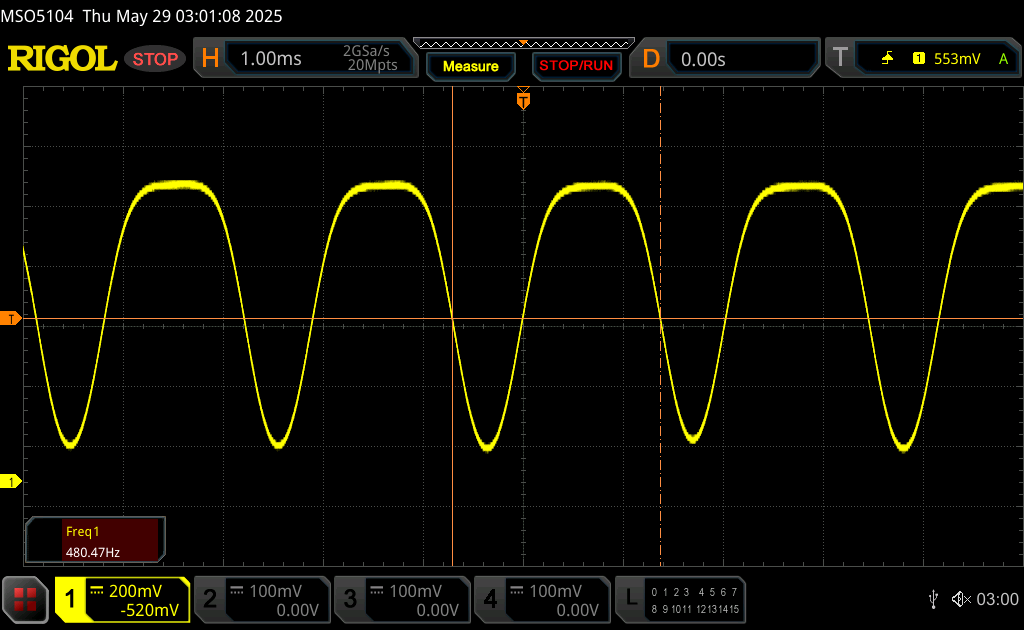Toggle the muted speaker icon
This screenshot has height=630, width=1024.
tap(961, 599)
